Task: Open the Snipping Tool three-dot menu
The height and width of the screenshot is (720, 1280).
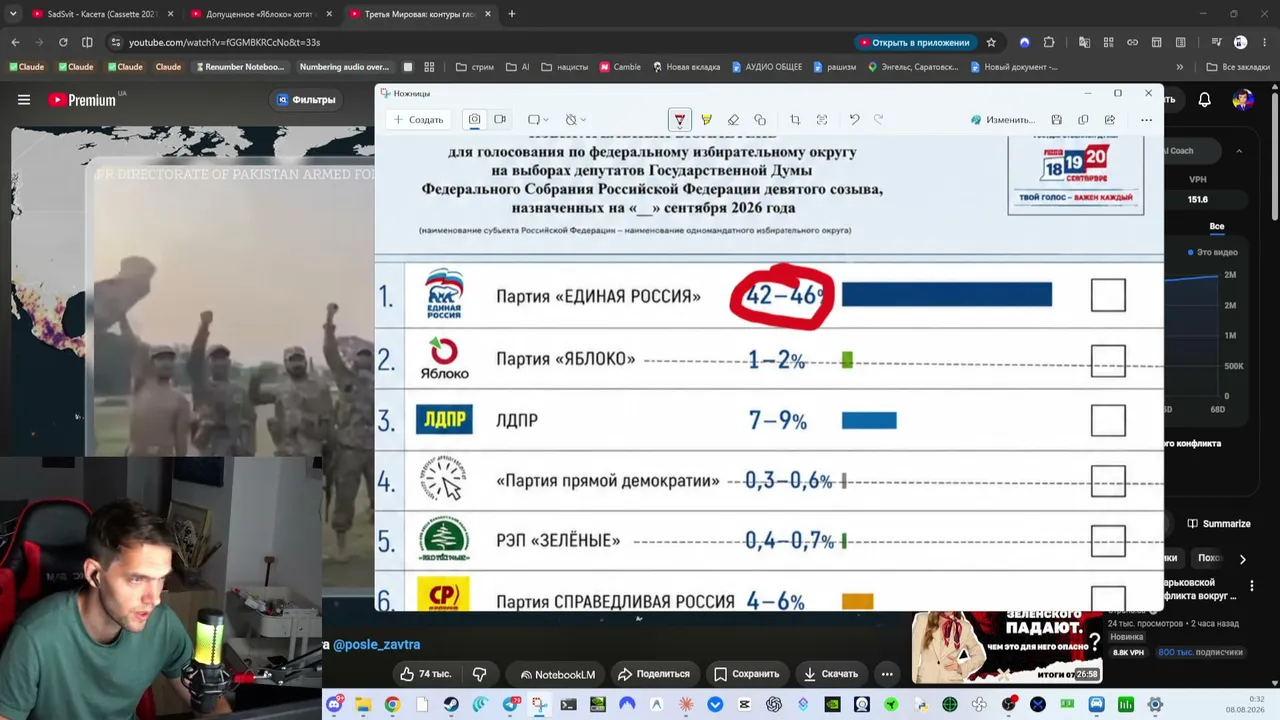Action: 1146,120
